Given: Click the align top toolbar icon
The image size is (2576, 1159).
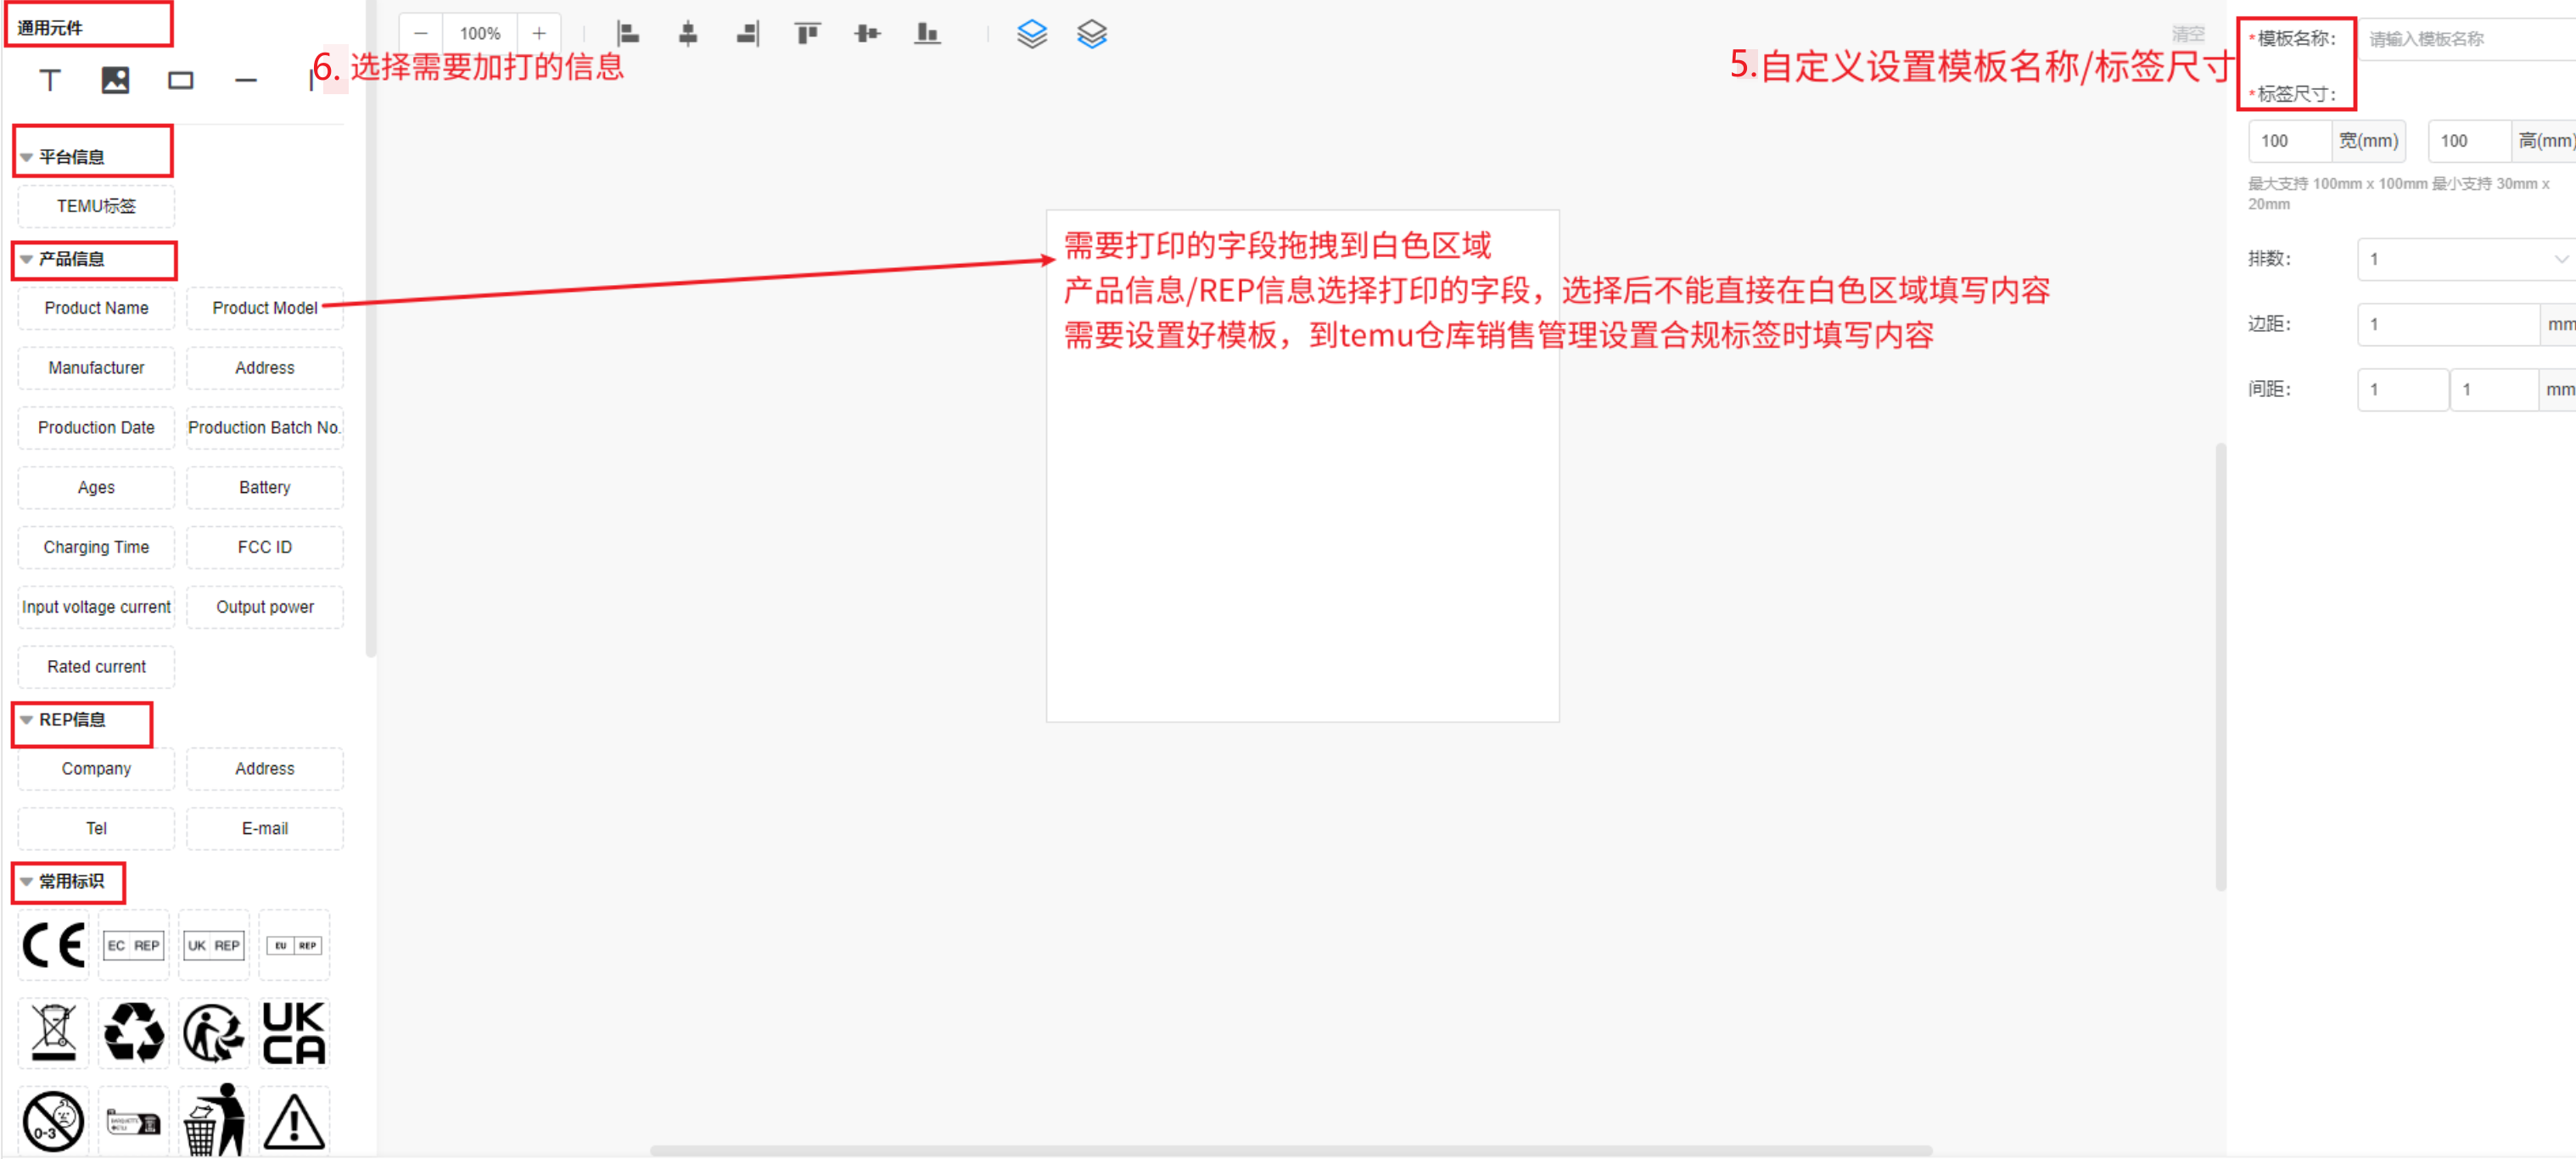Looking at the screenshot, I should click(x=807, y=34).
